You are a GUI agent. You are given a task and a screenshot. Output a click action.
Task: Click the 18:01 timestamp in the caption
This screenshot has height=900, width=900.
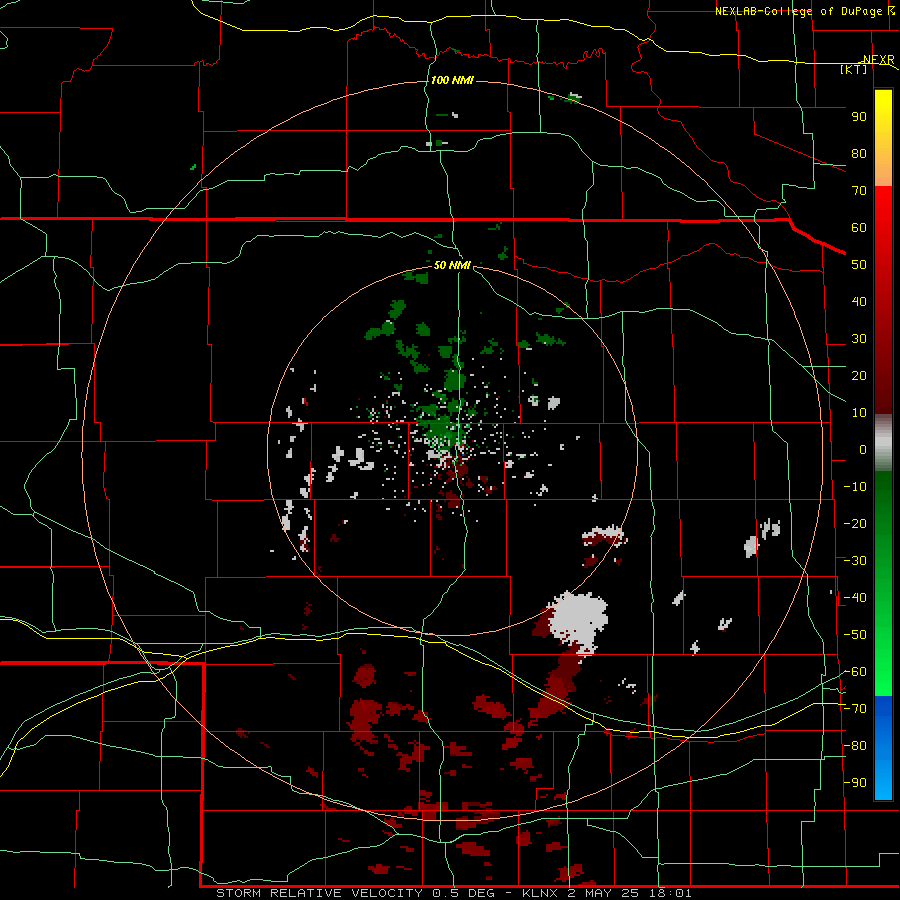tap(670, 893)
